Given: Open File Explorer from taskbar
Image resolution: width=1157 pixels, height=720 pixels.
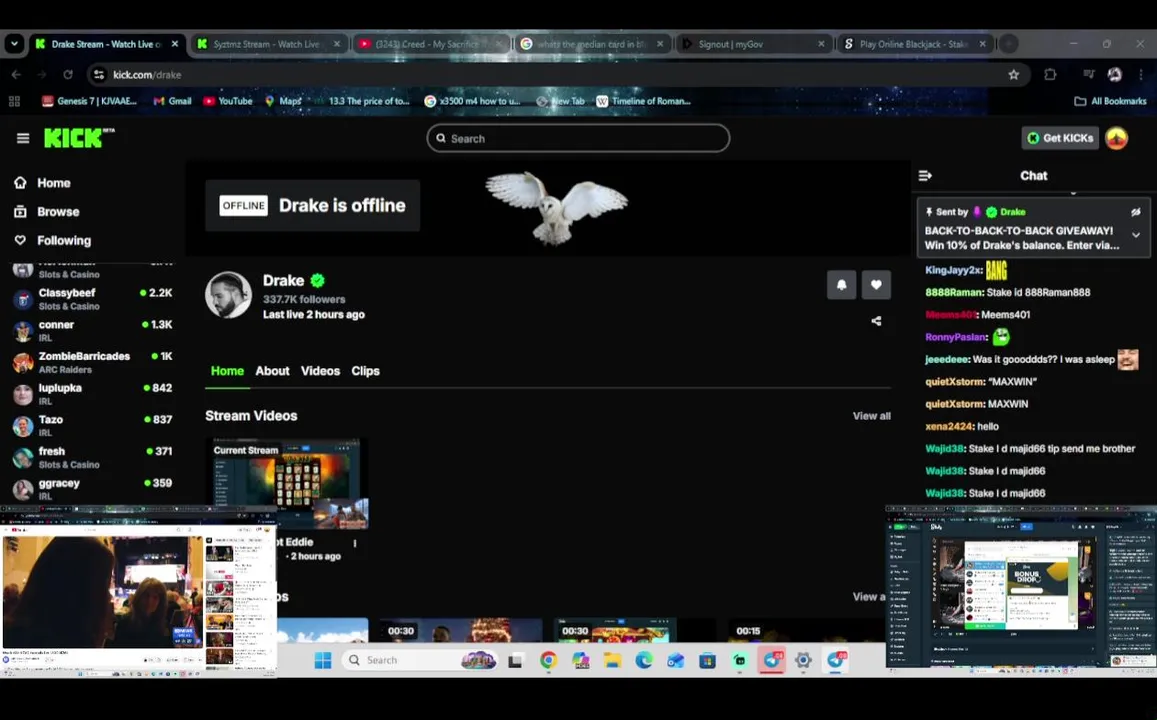Looking at the screenshot, I should click(612, 660).
